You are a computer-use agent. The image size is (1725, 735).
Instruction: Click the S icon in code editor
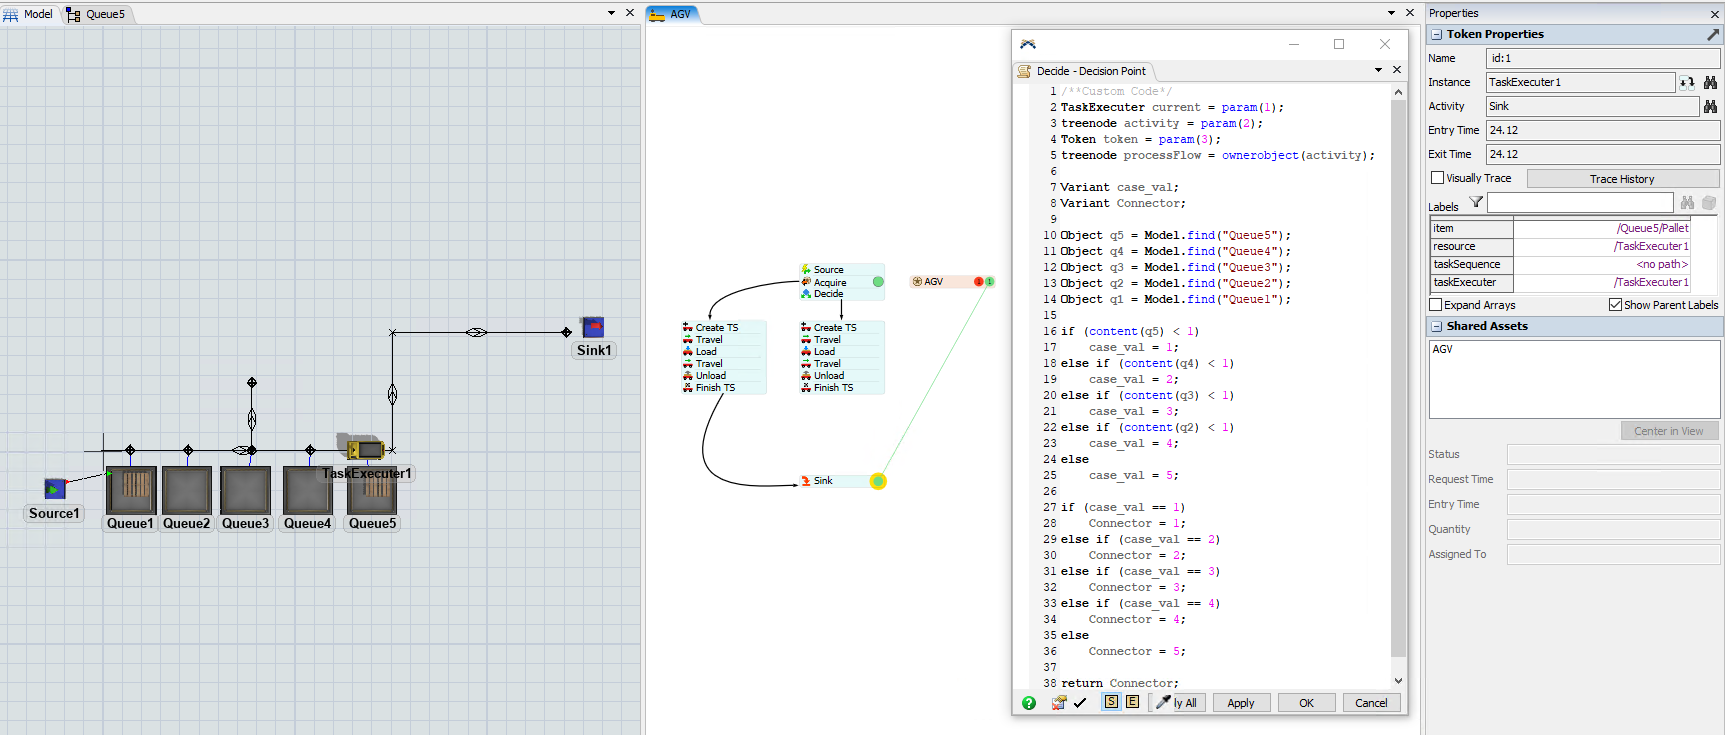[x=1111, y=702]
